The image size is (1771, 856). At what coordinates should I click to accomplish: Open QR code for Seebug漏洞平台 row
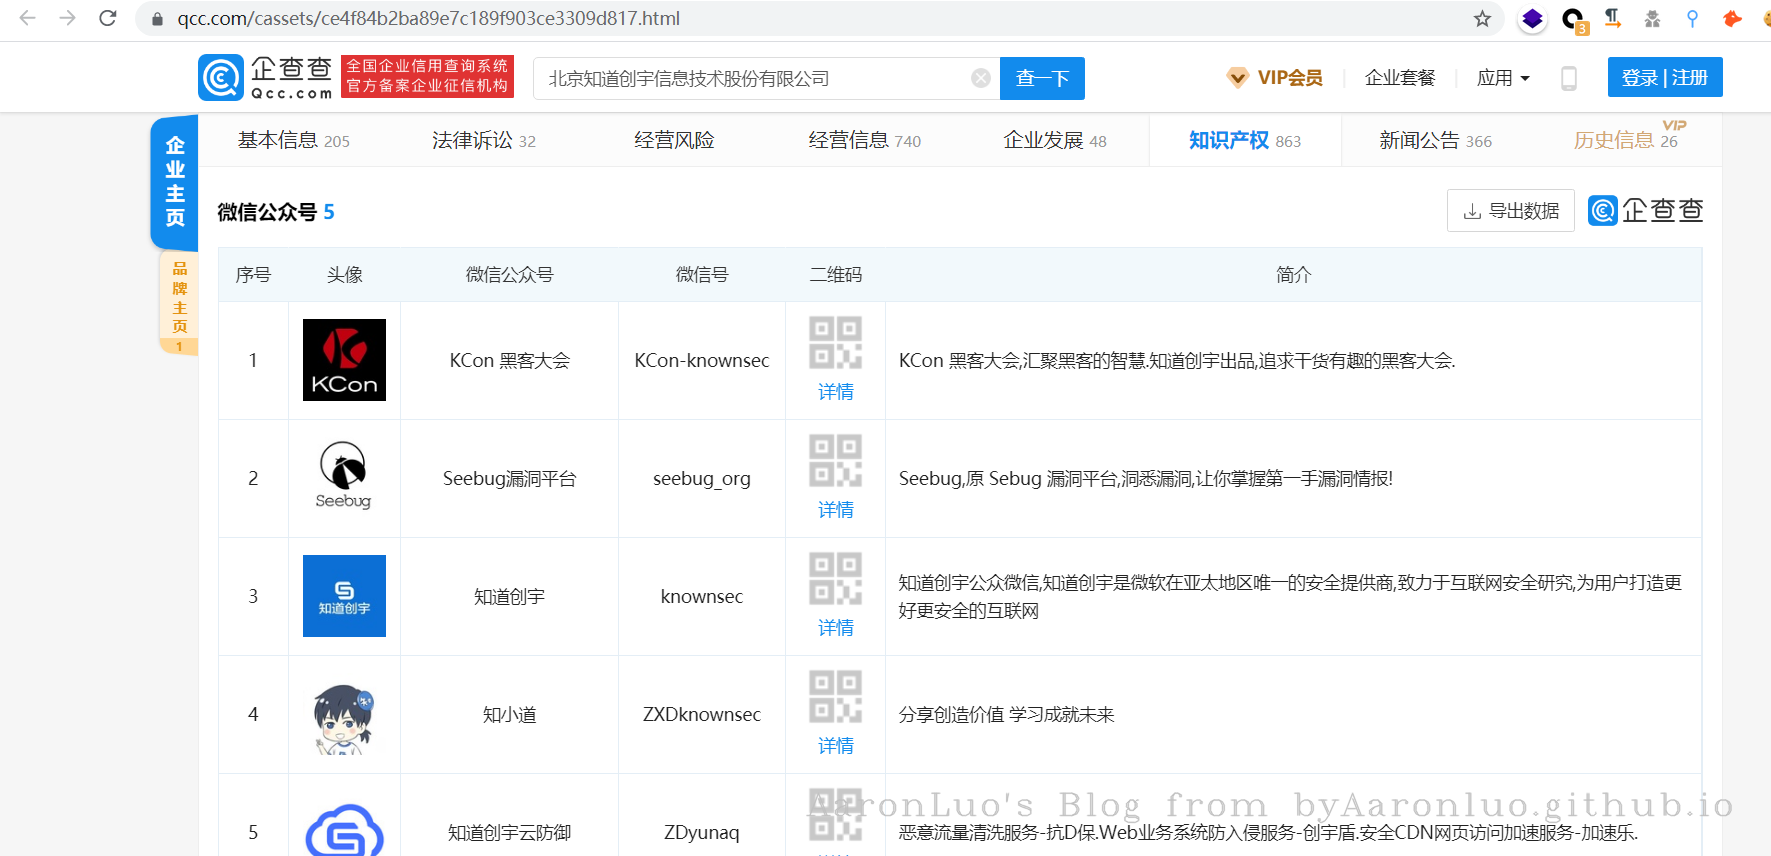point(835,461)
